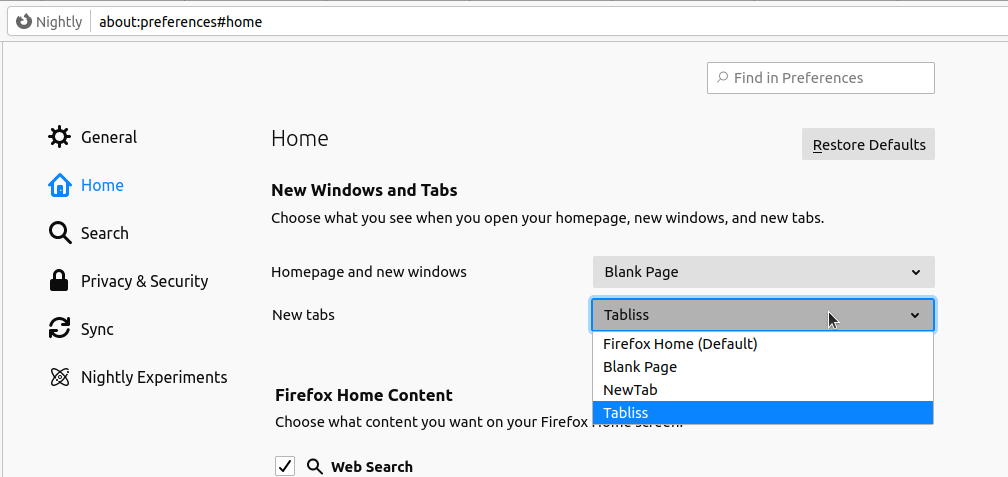Image resolution: width=1008 pixels, height=477 pixels.
Task: Open the Privacy & Security settings label
Action: point(145,282)
